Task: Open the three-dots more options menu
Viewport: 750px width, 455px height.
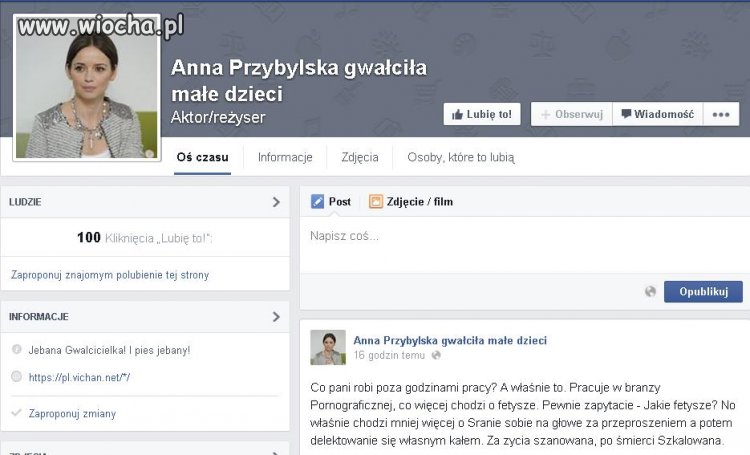Action: coord(721,114)
